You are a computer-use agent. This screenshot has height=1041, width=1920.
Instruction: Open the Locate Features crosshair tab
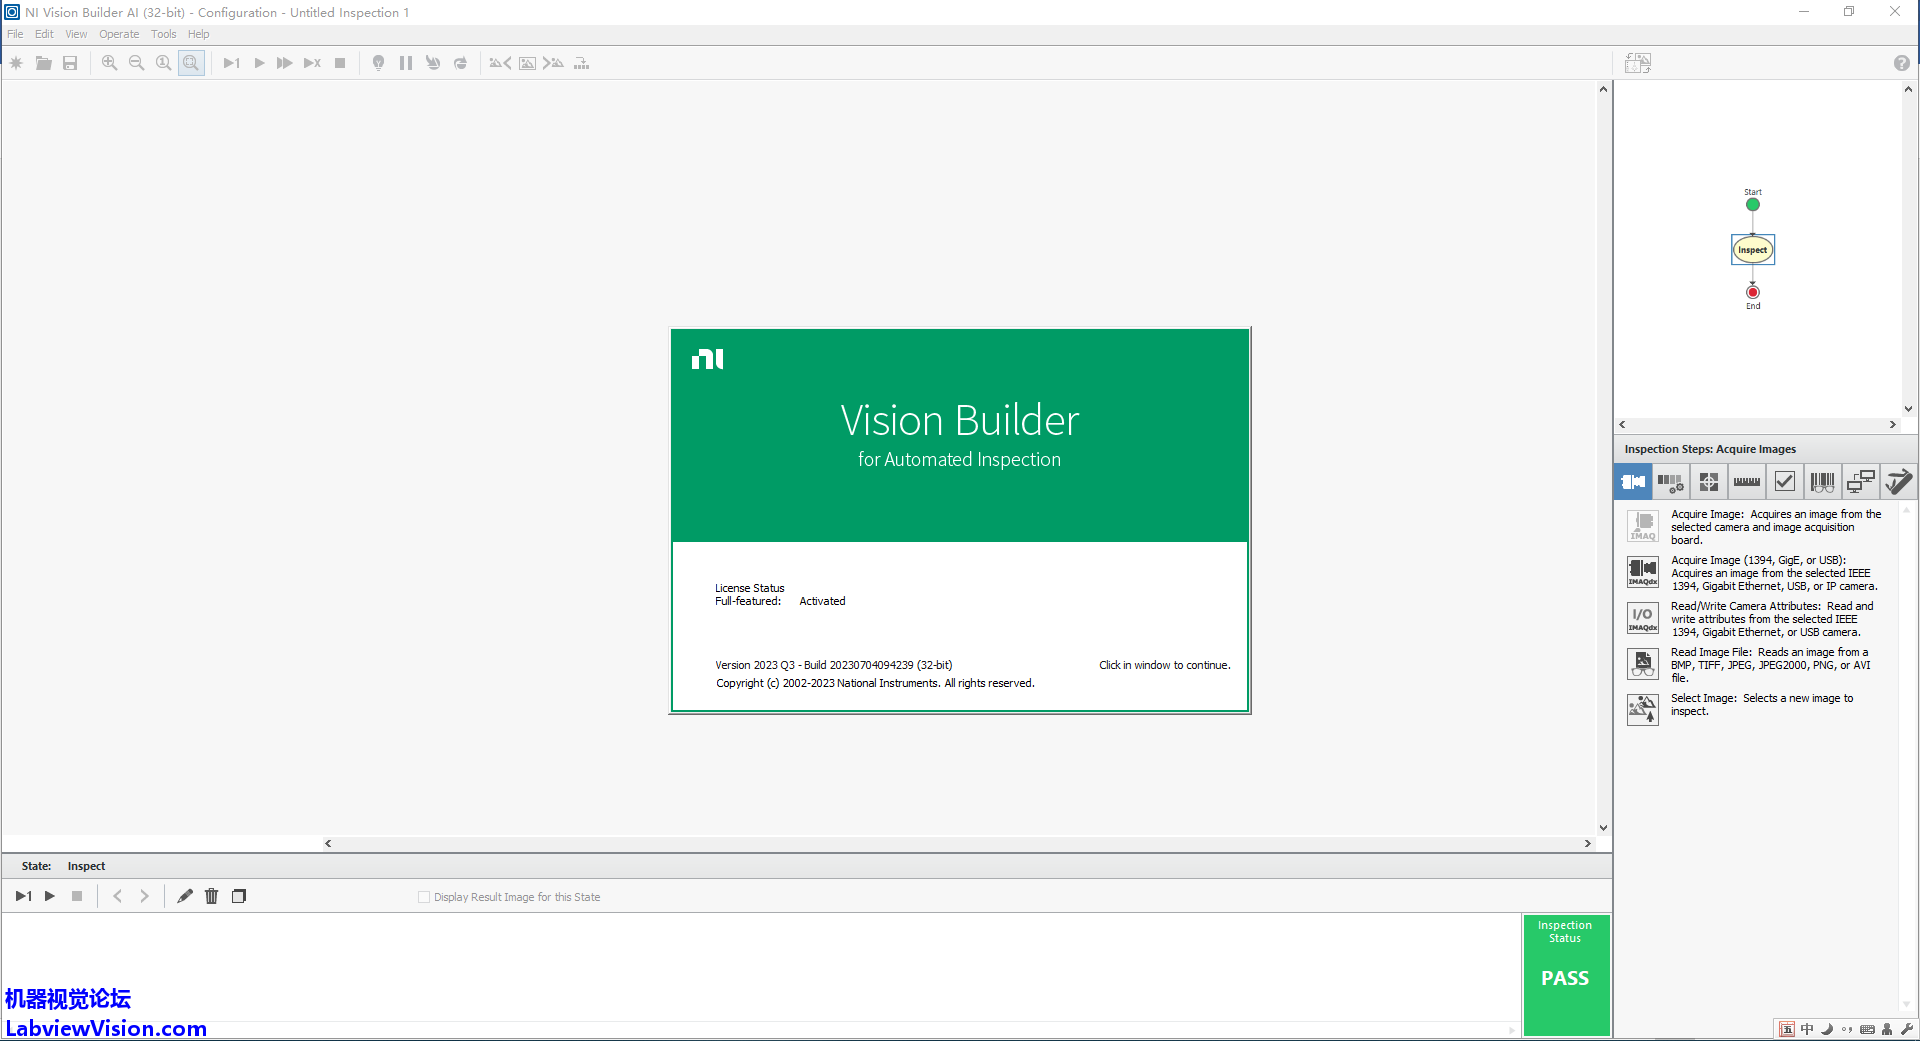click(x=1709, y=482)
